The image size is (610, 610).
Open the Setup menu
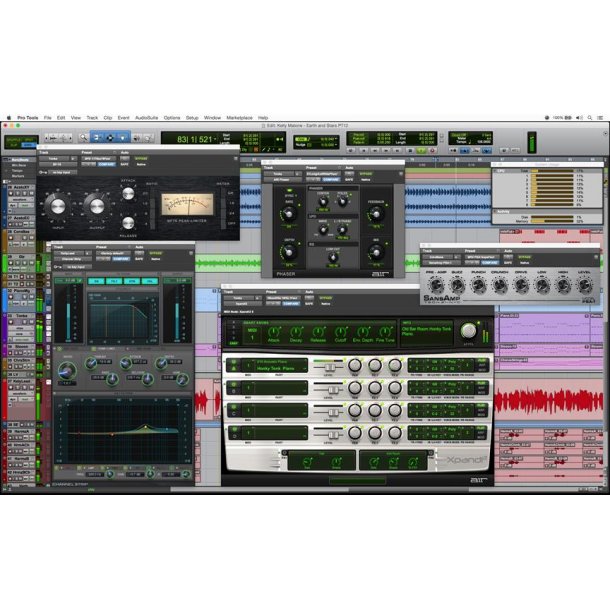click(192, 117)
